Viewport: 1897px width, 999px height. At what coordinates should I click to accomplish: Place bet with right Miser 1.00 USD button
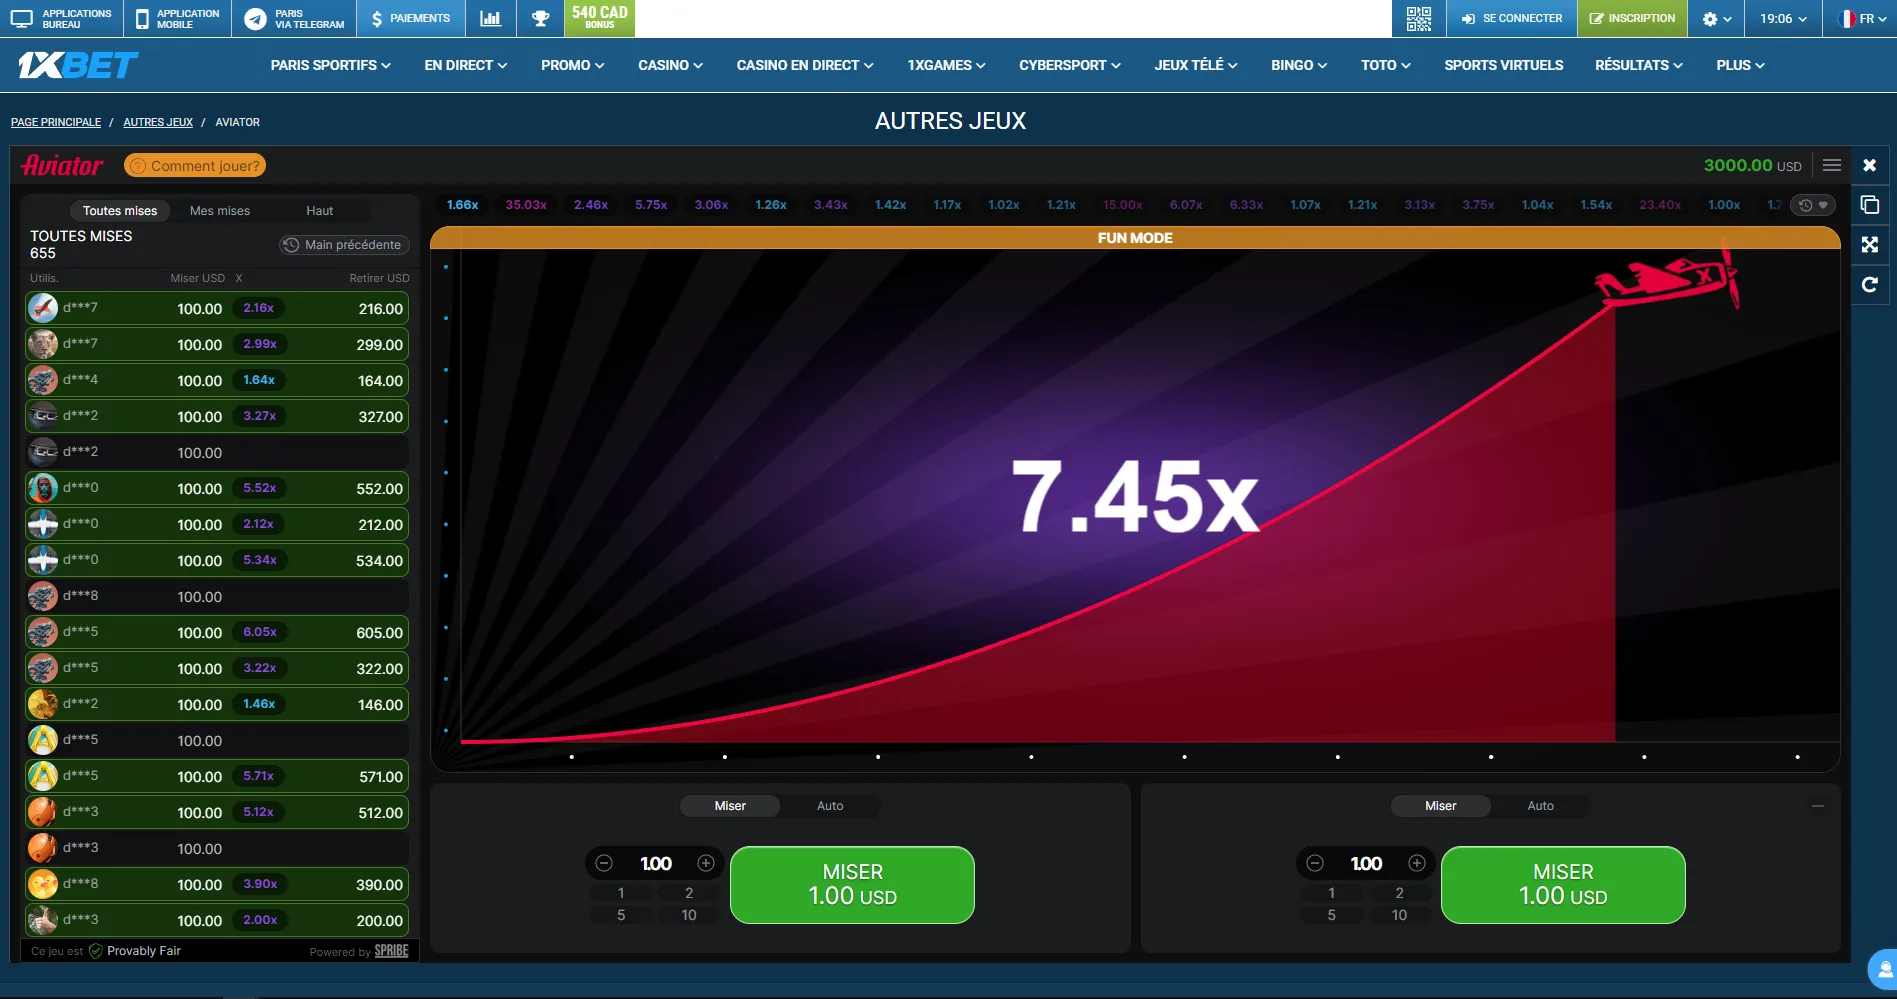tap(1563, 885)
